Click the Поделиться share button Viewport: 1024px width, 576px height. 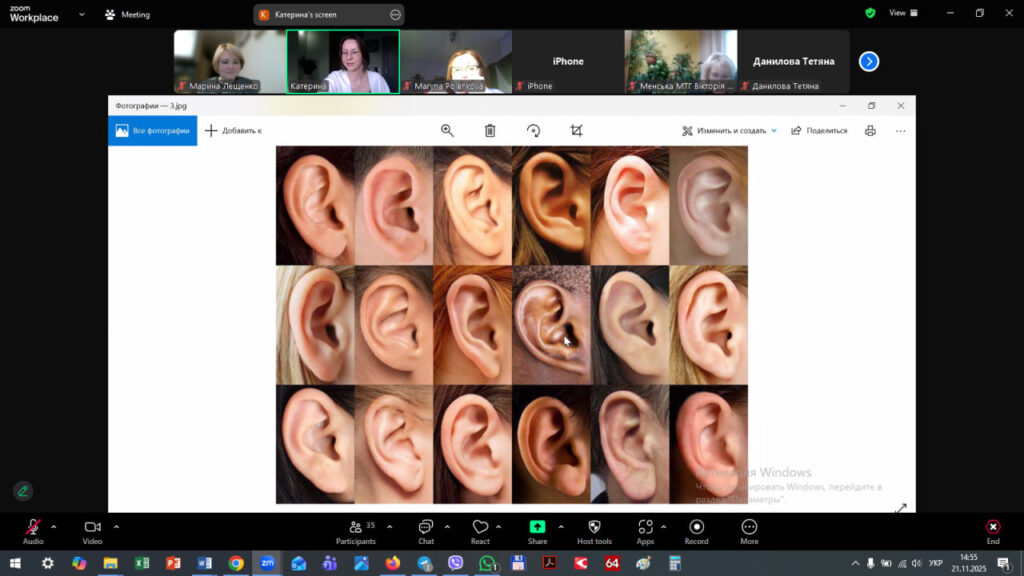[x=819, y=131]
